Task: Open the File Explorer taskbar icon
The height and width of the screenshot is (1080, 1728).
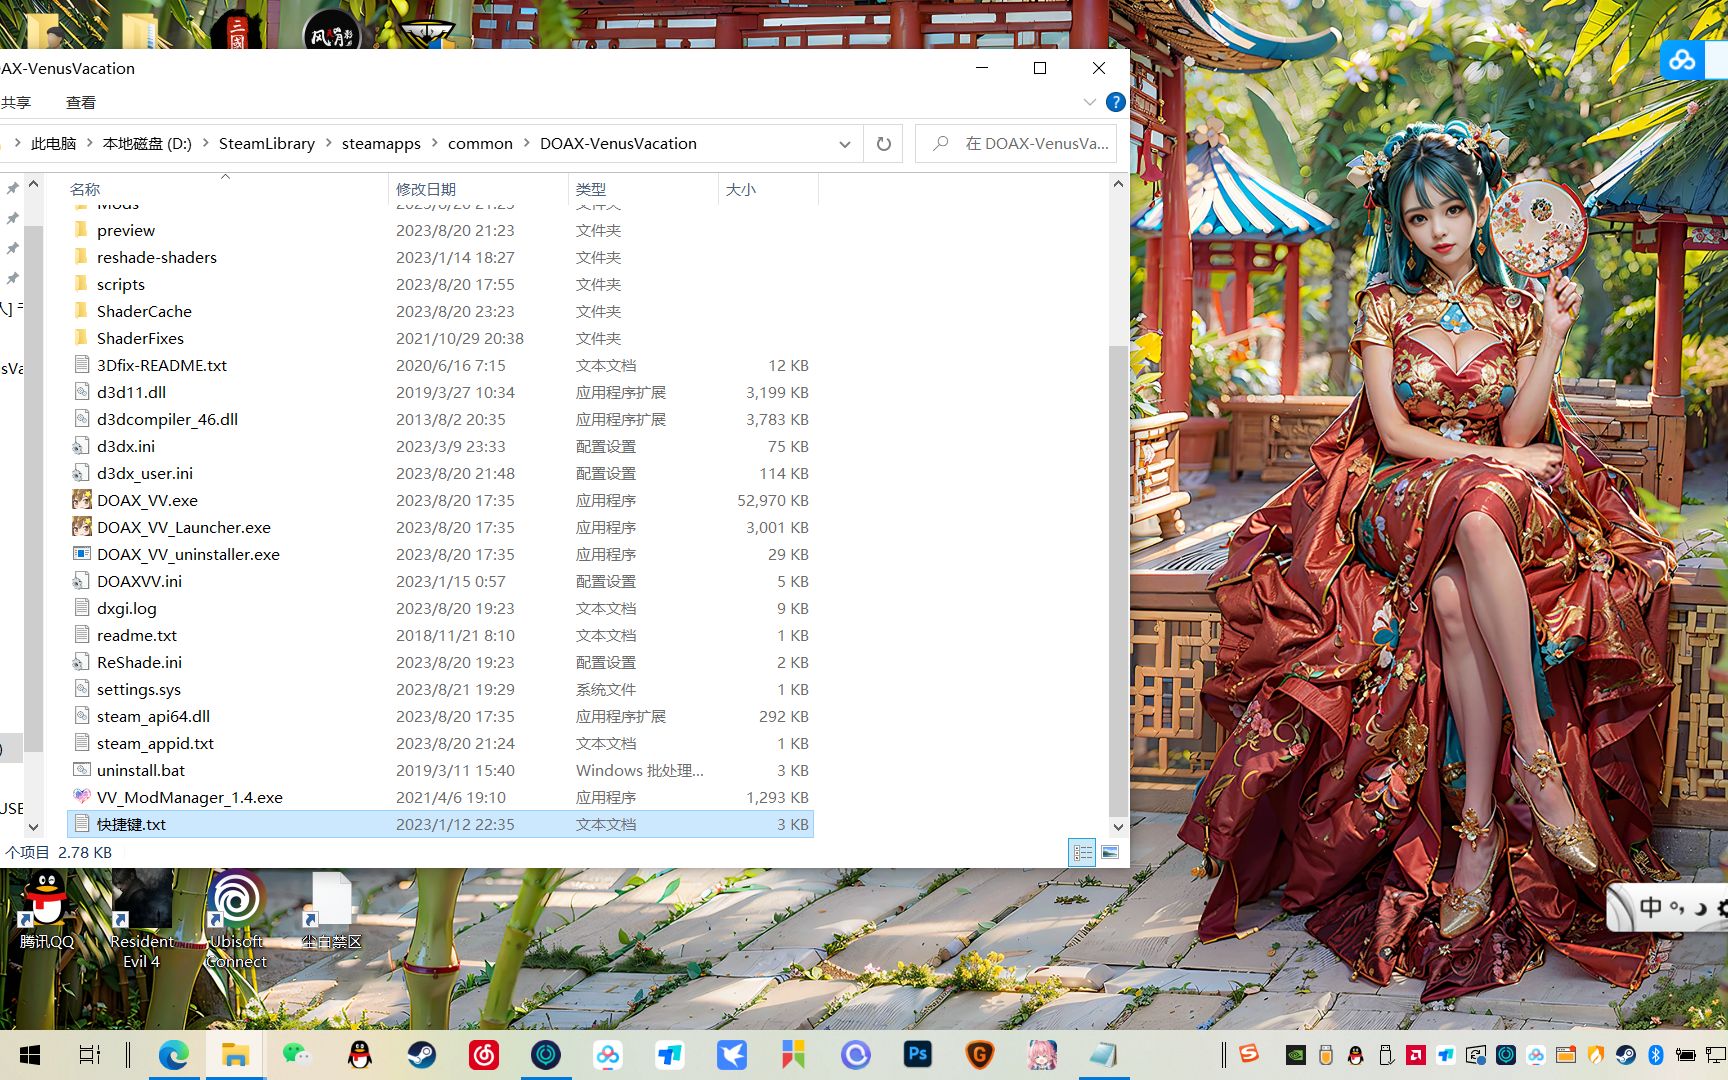Action: (235, 1054)
